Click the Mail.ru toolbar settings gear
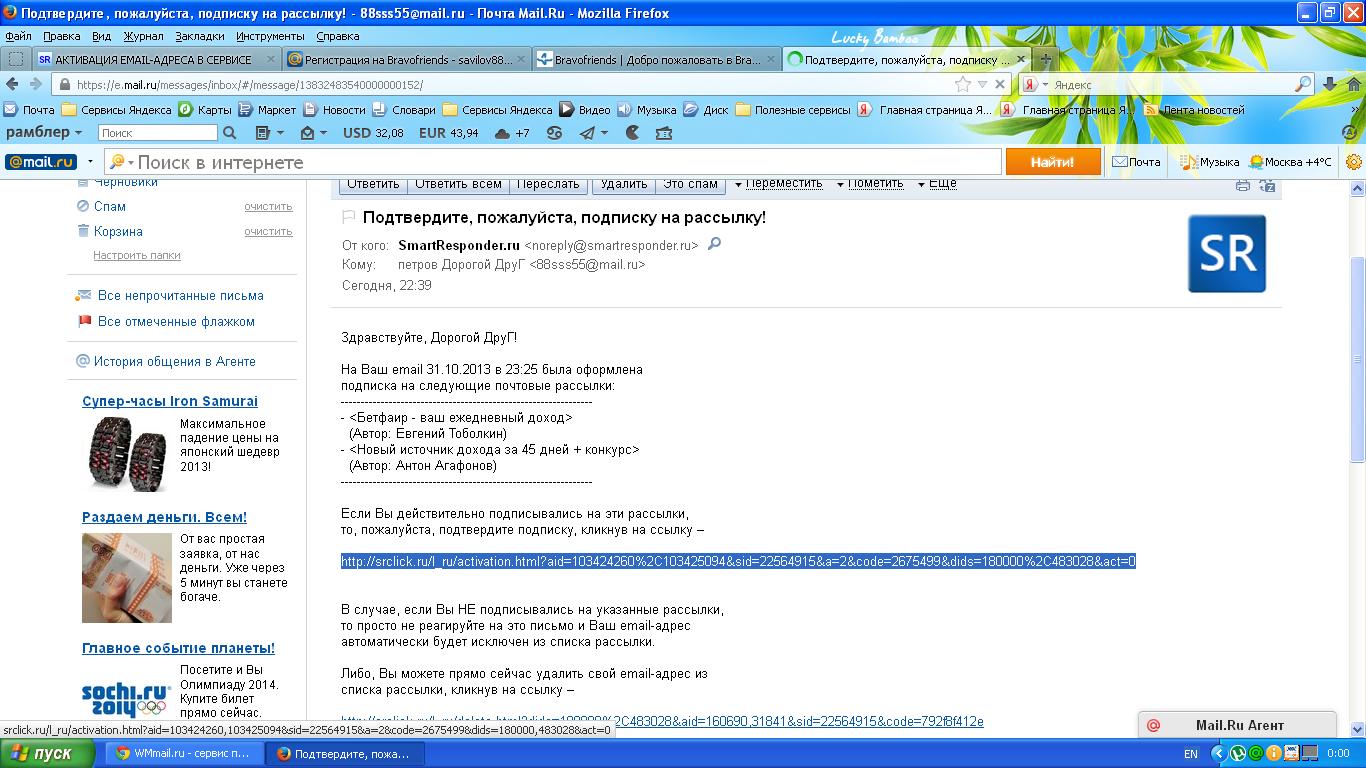 [1354, 162]
